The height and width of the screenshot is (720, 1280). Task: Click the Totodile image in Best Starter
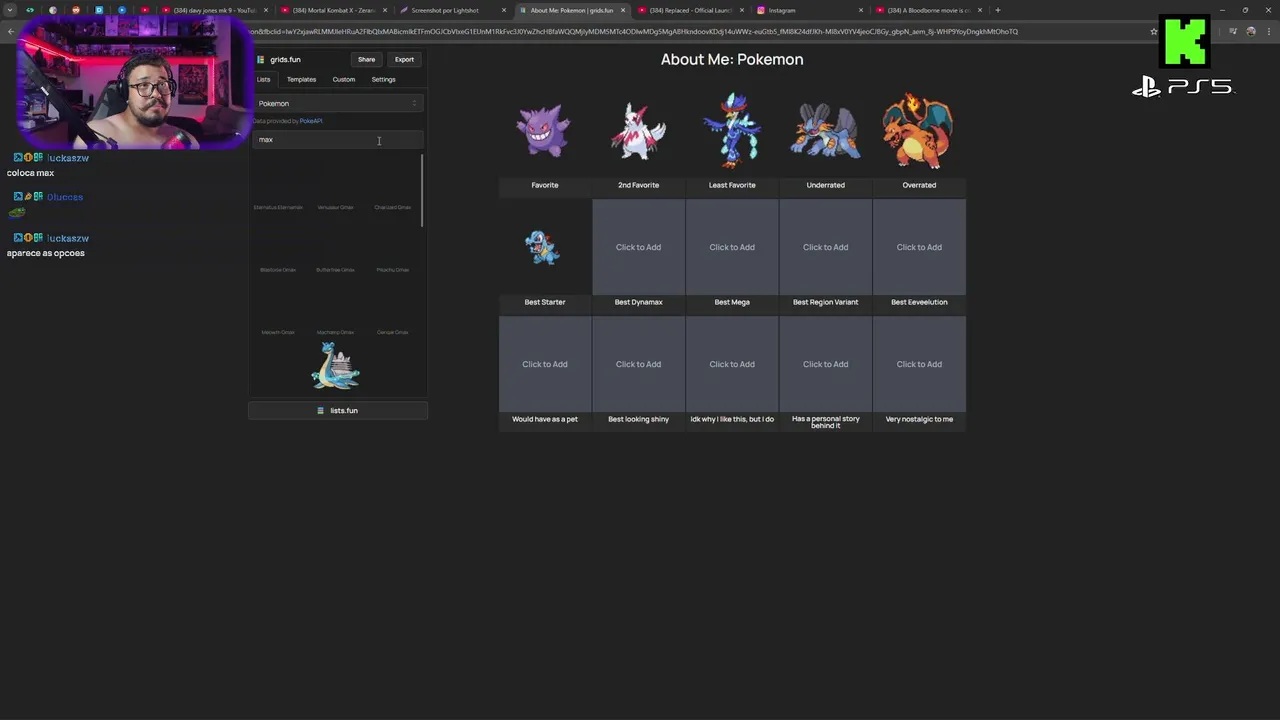[x=544, y=247]
